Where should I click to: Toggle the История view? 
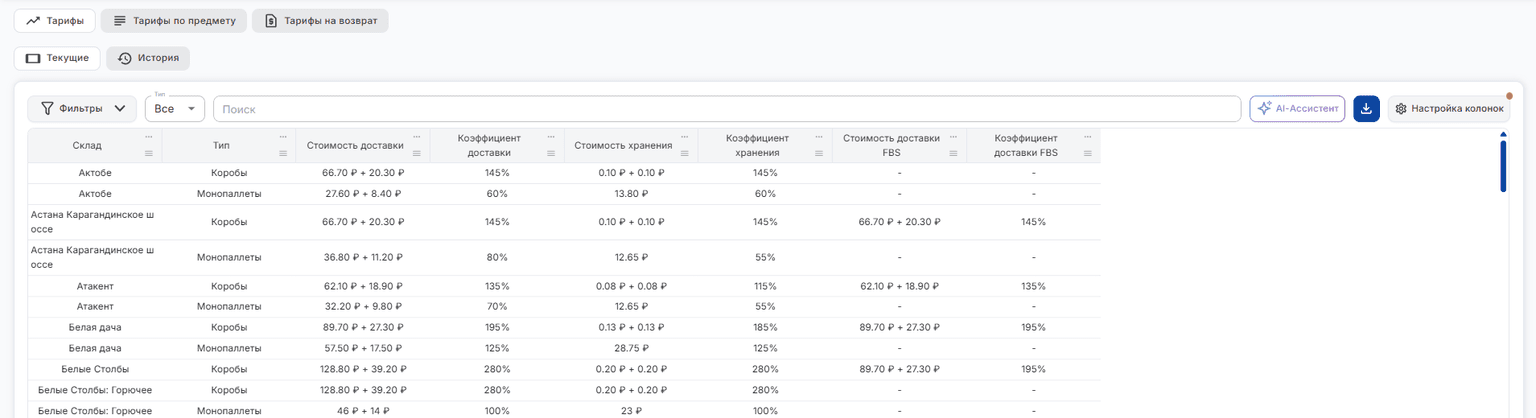point(148,58)
